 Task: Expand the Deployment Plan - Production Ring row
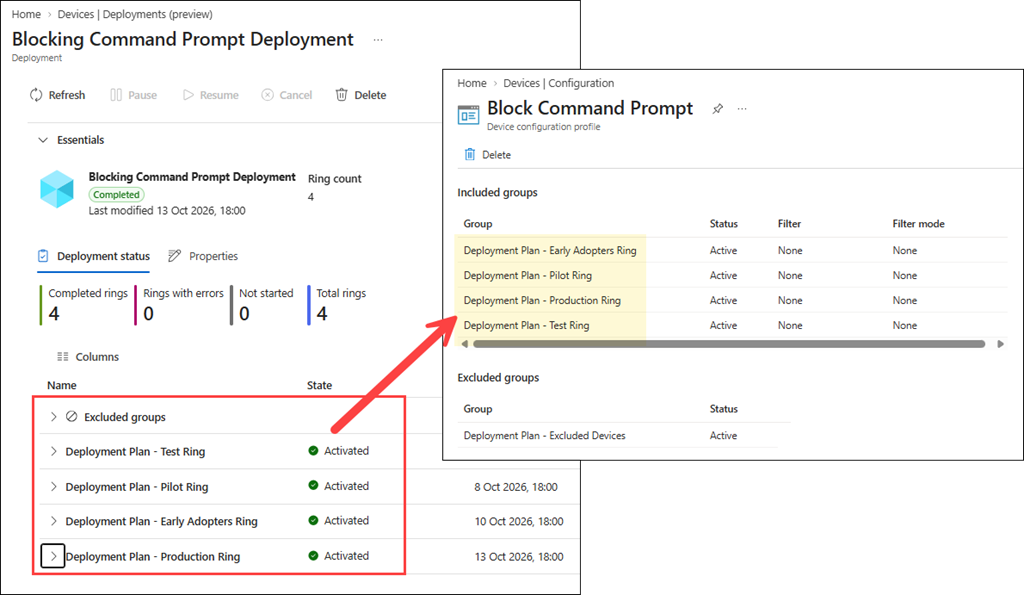coord(53,556)
